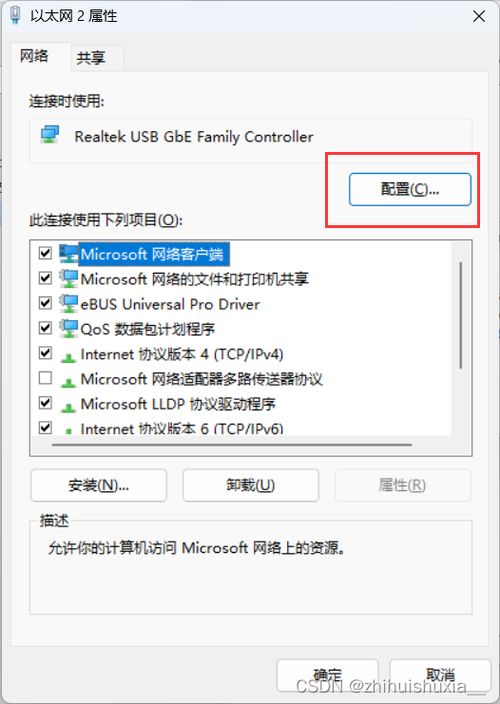Screen dimensions: 500x704
Task: Click the QoS 数据包计划程序 item icon
Action: tap(68, 329)
